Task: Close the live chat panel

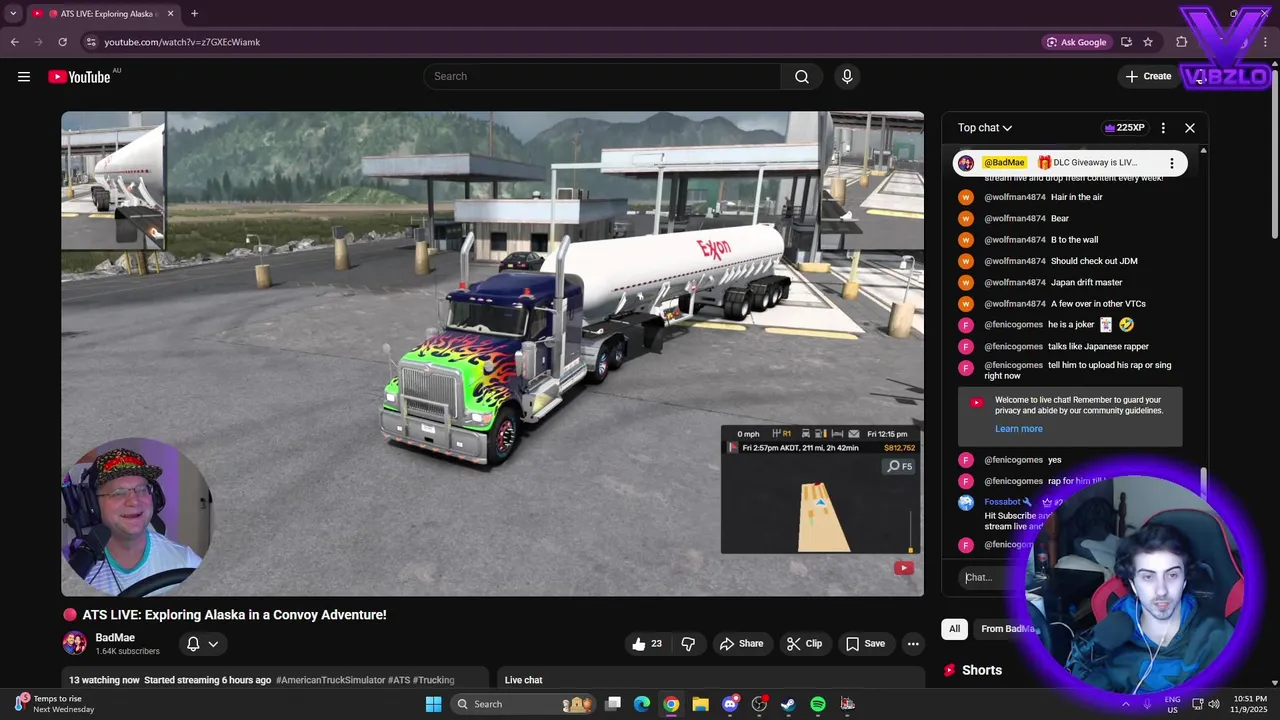Action: tap(1190, 128)
